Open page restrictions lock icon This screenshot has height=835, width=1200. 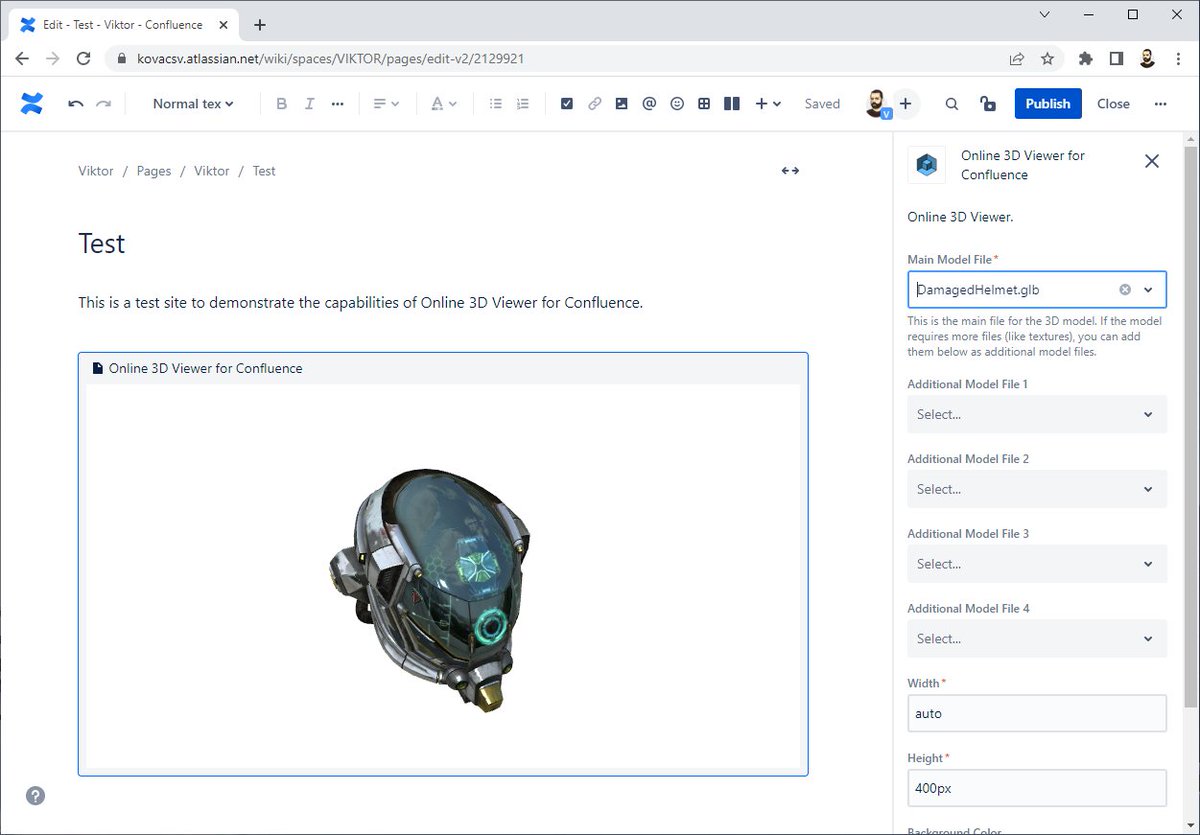click(987, 103)
